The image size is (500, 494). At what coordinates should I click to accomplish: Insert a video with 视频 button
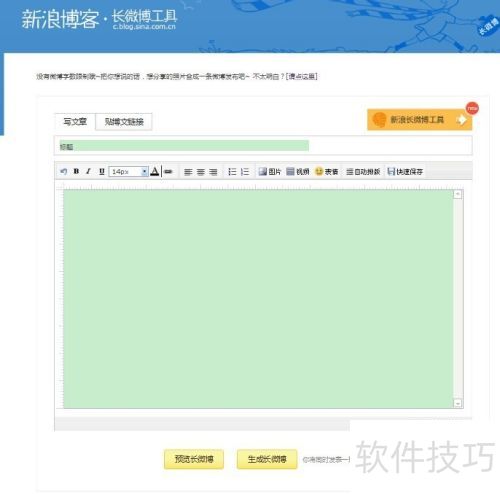pos(298,172)
